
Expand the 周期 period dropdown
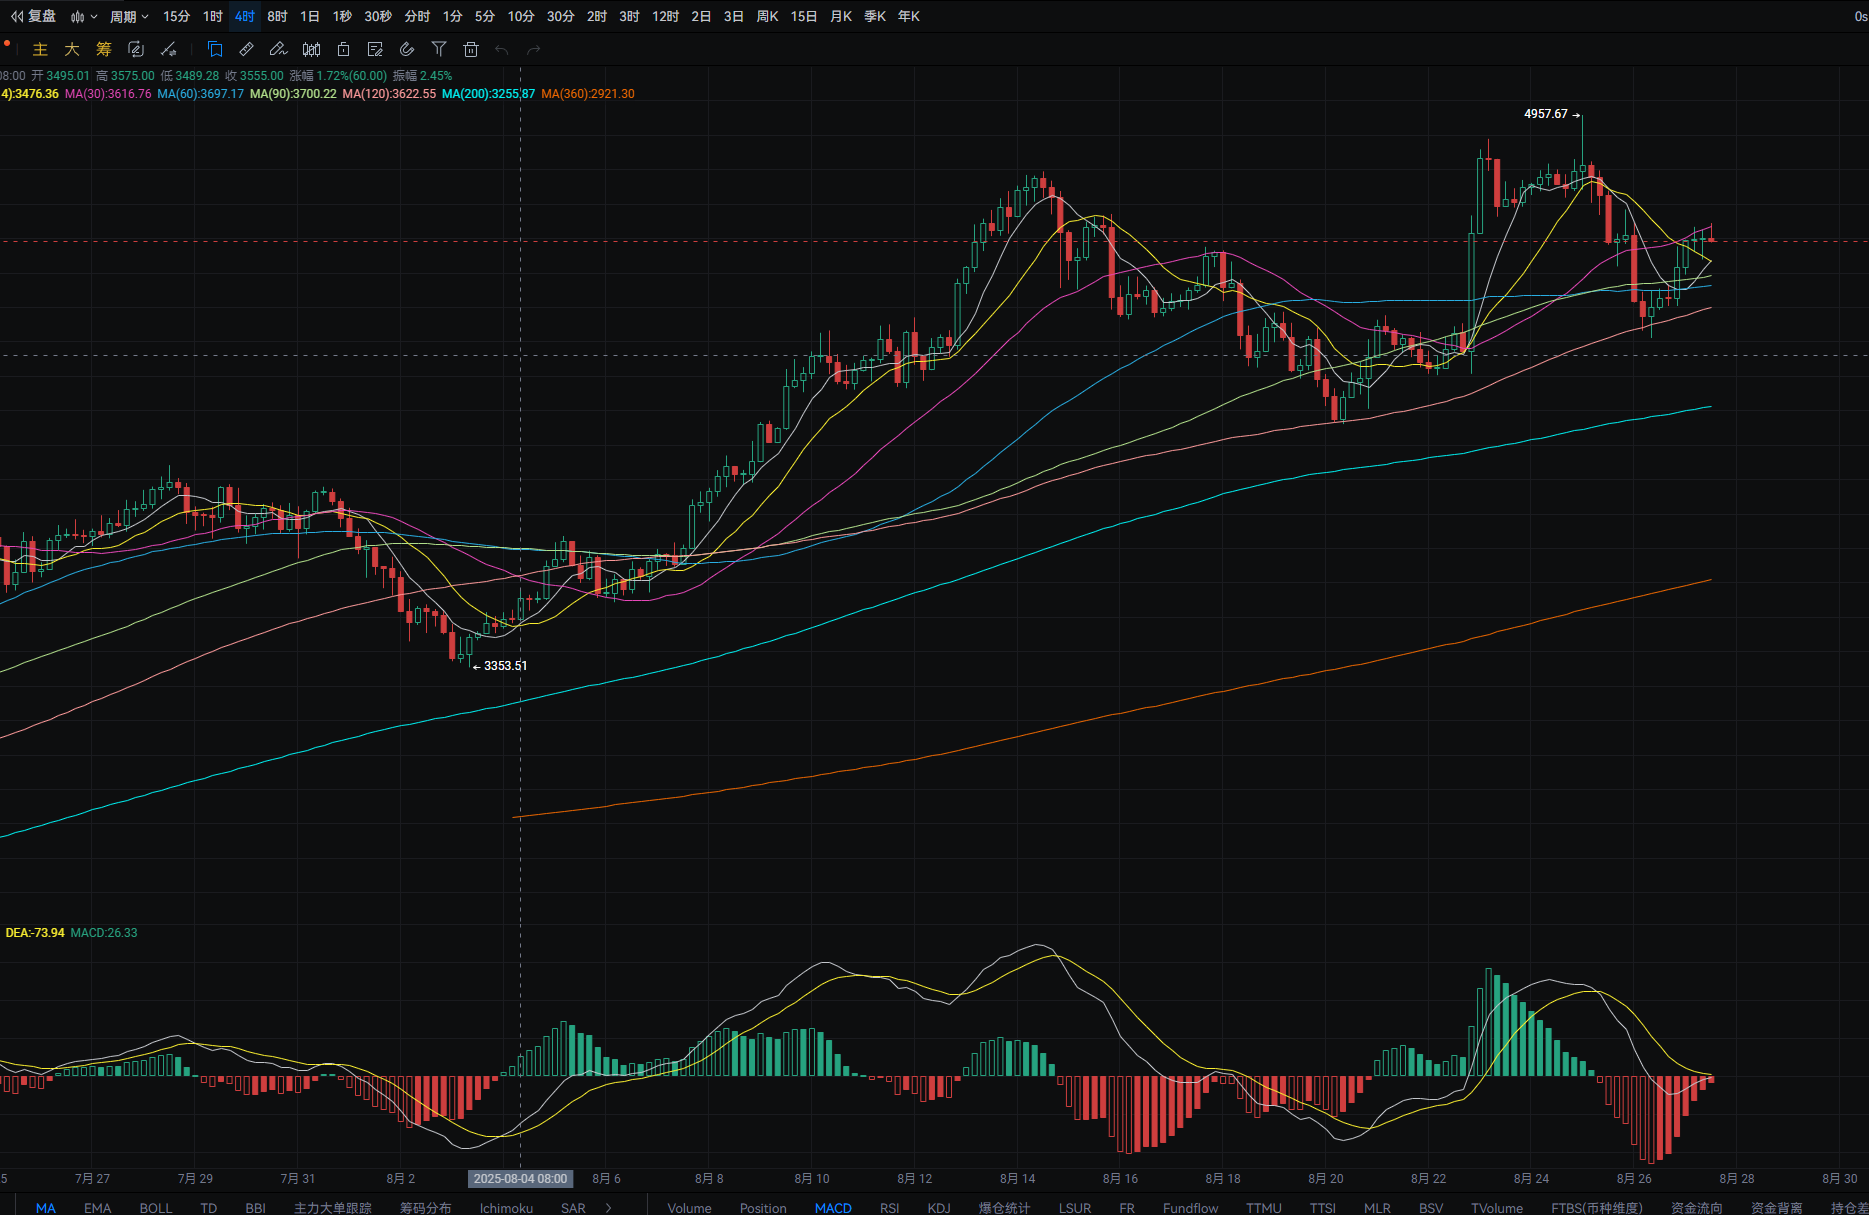[x=129, y=16]
